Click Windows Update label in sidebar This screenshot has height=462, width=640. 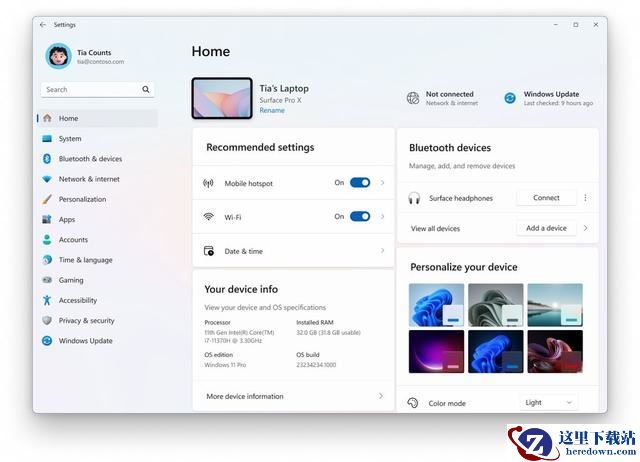coord(85,341)
